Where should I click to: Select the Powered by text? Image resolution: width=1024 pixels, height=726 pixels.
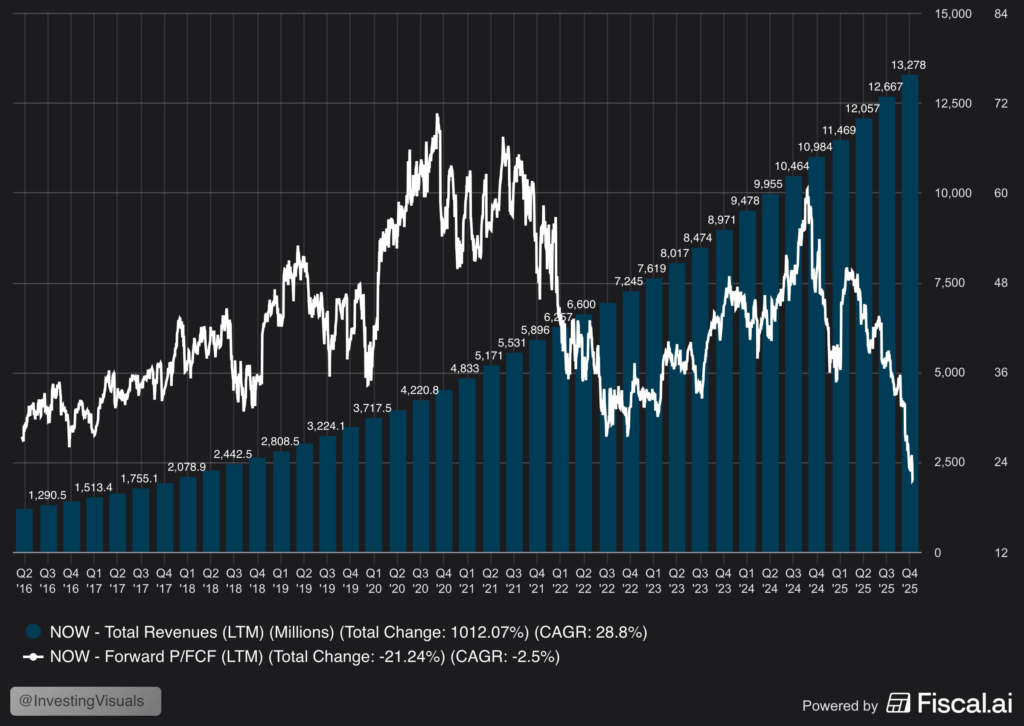(x=840, y=704)
